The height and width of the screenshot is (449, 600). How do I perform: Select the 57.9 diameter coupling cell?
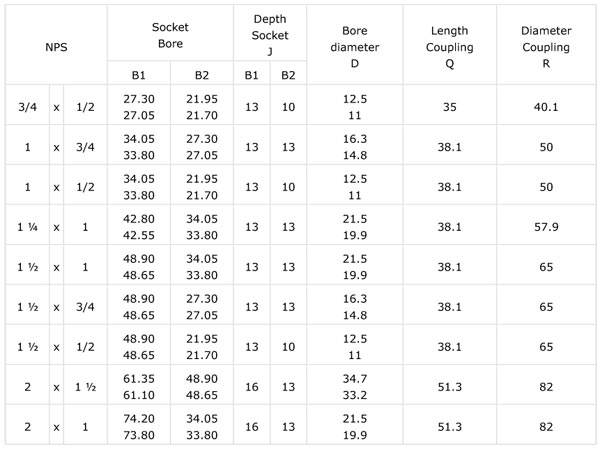coord(546,227)
